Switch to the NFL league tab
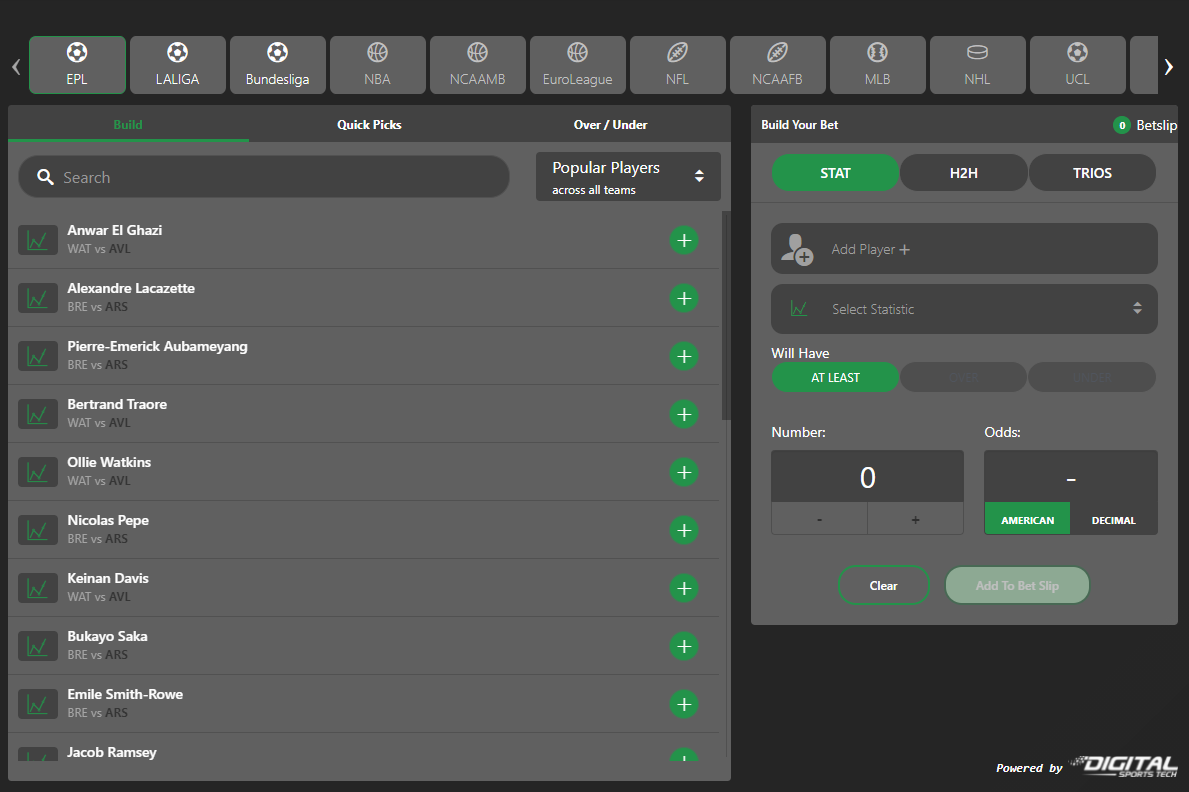 coord(678,65)
